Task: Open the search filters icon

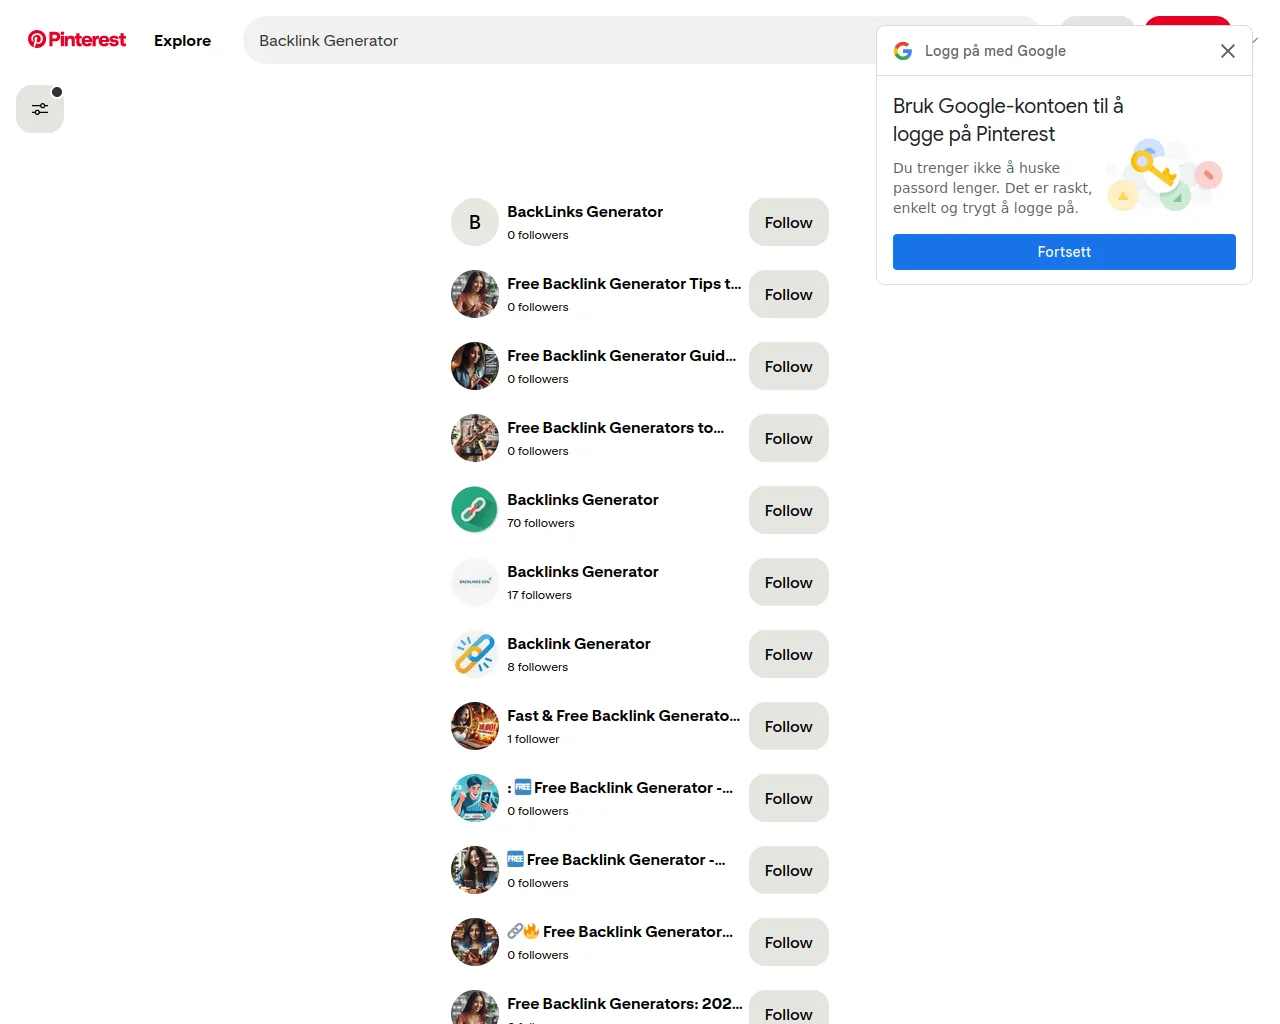Action: [x=40, y=109]
